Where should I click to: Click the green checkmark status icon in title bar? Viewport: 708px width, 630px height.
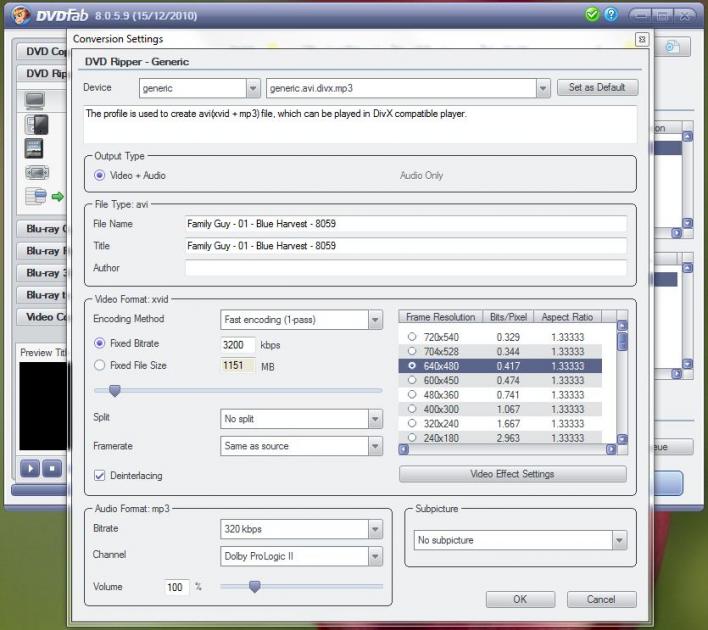coord(592,14)
